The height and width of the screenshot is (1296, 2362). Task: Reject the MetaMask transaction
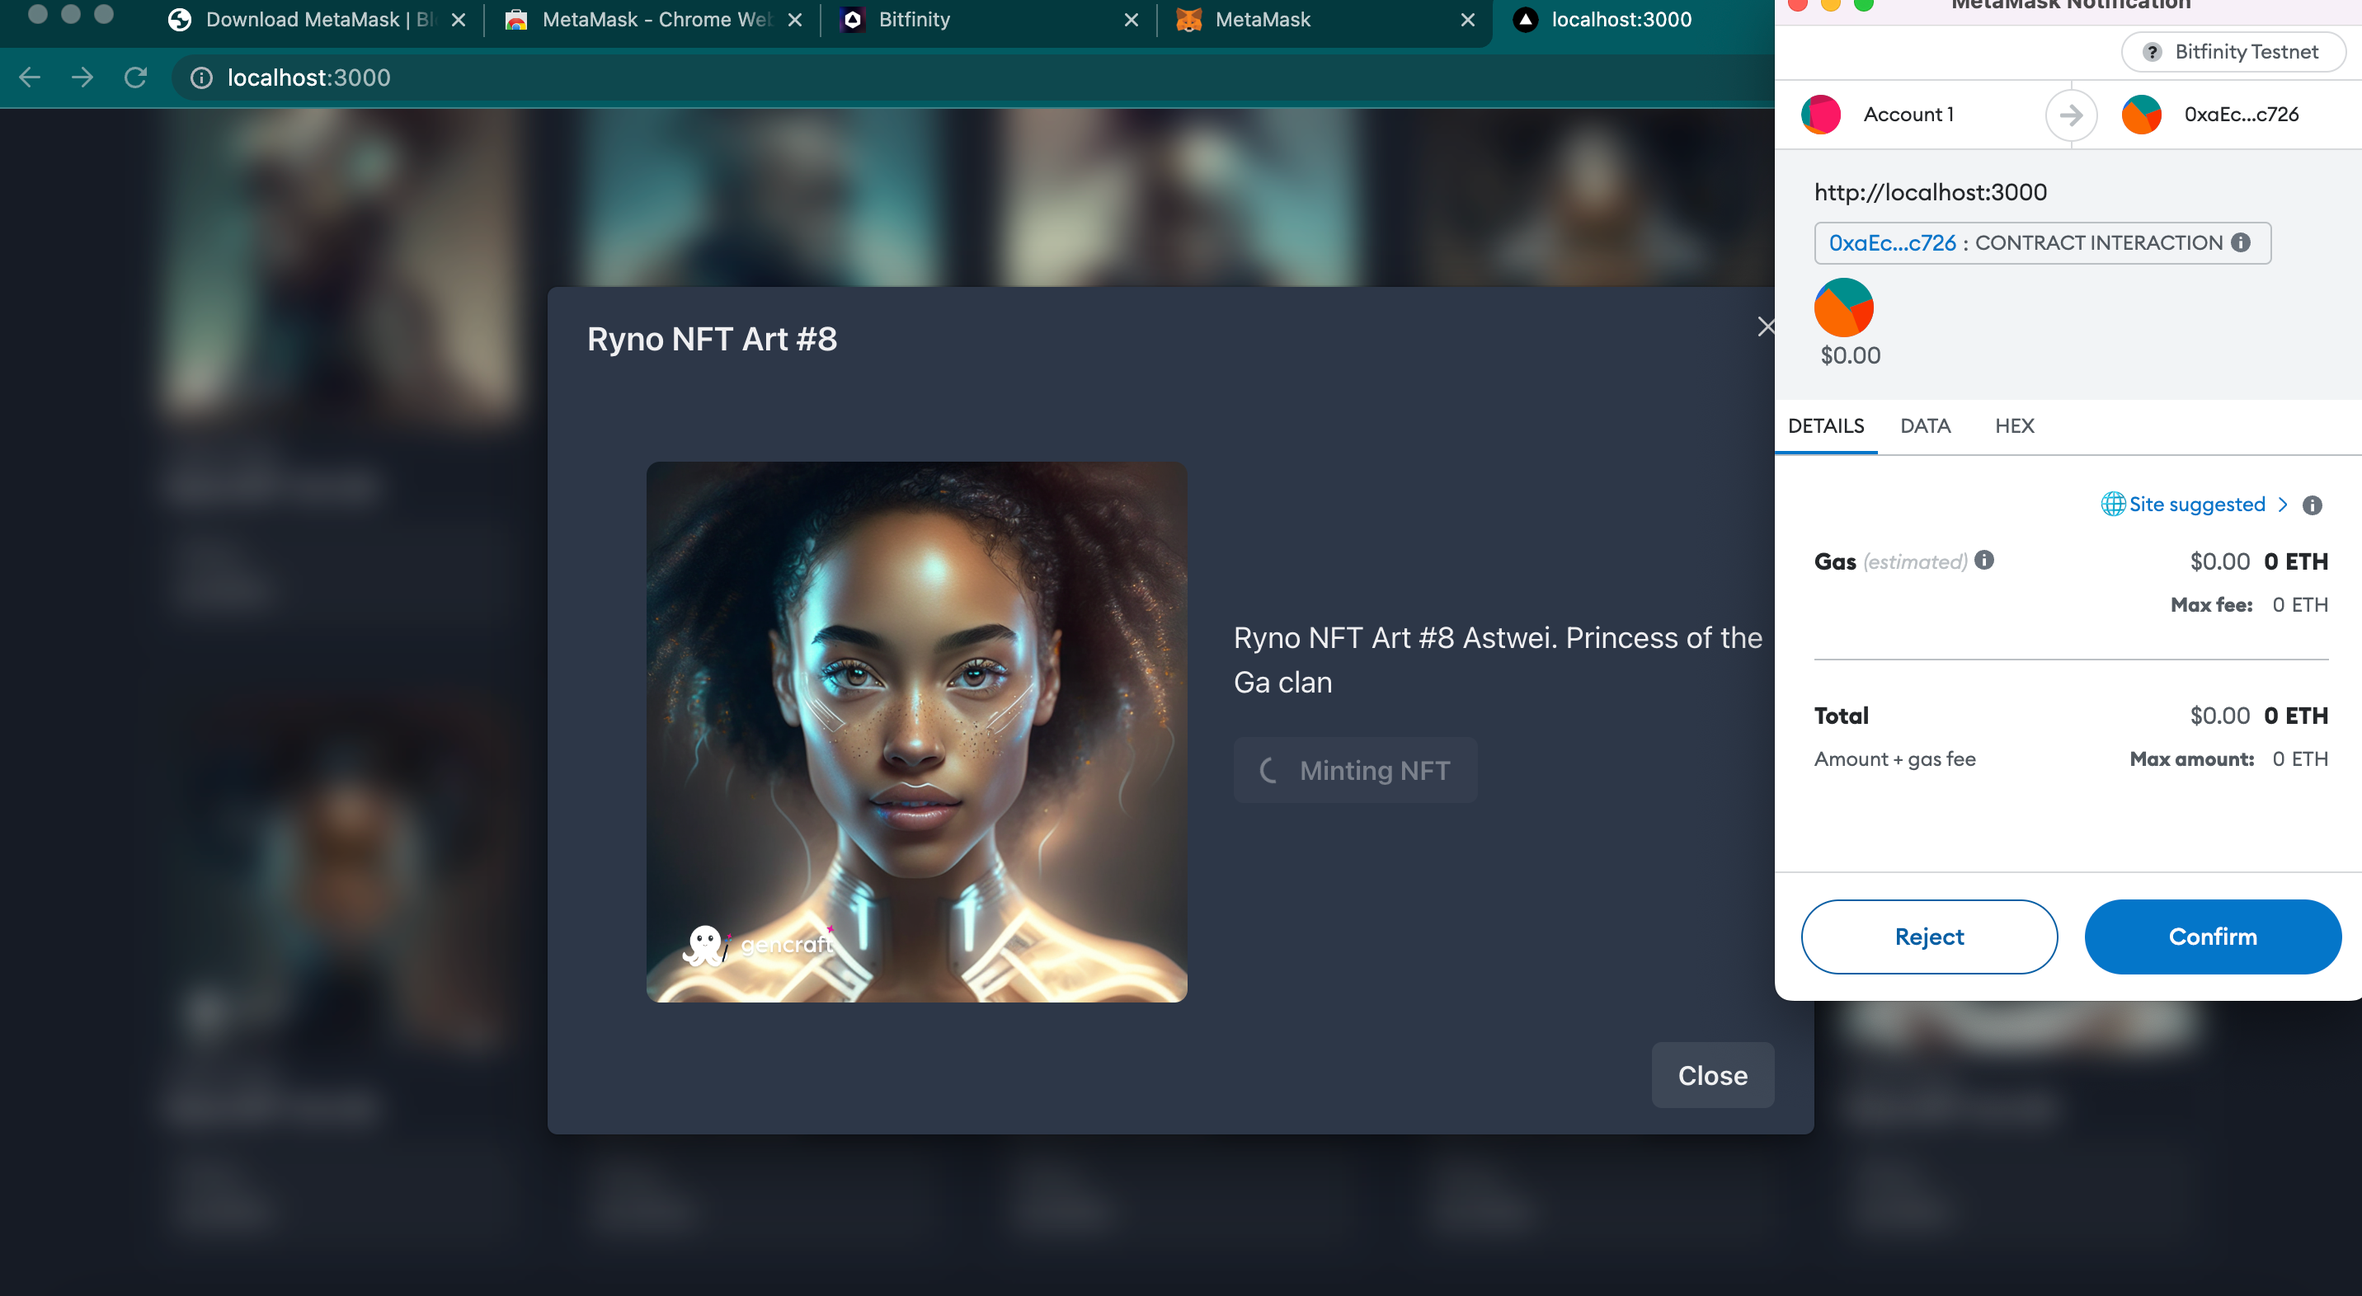[1929, 937]
